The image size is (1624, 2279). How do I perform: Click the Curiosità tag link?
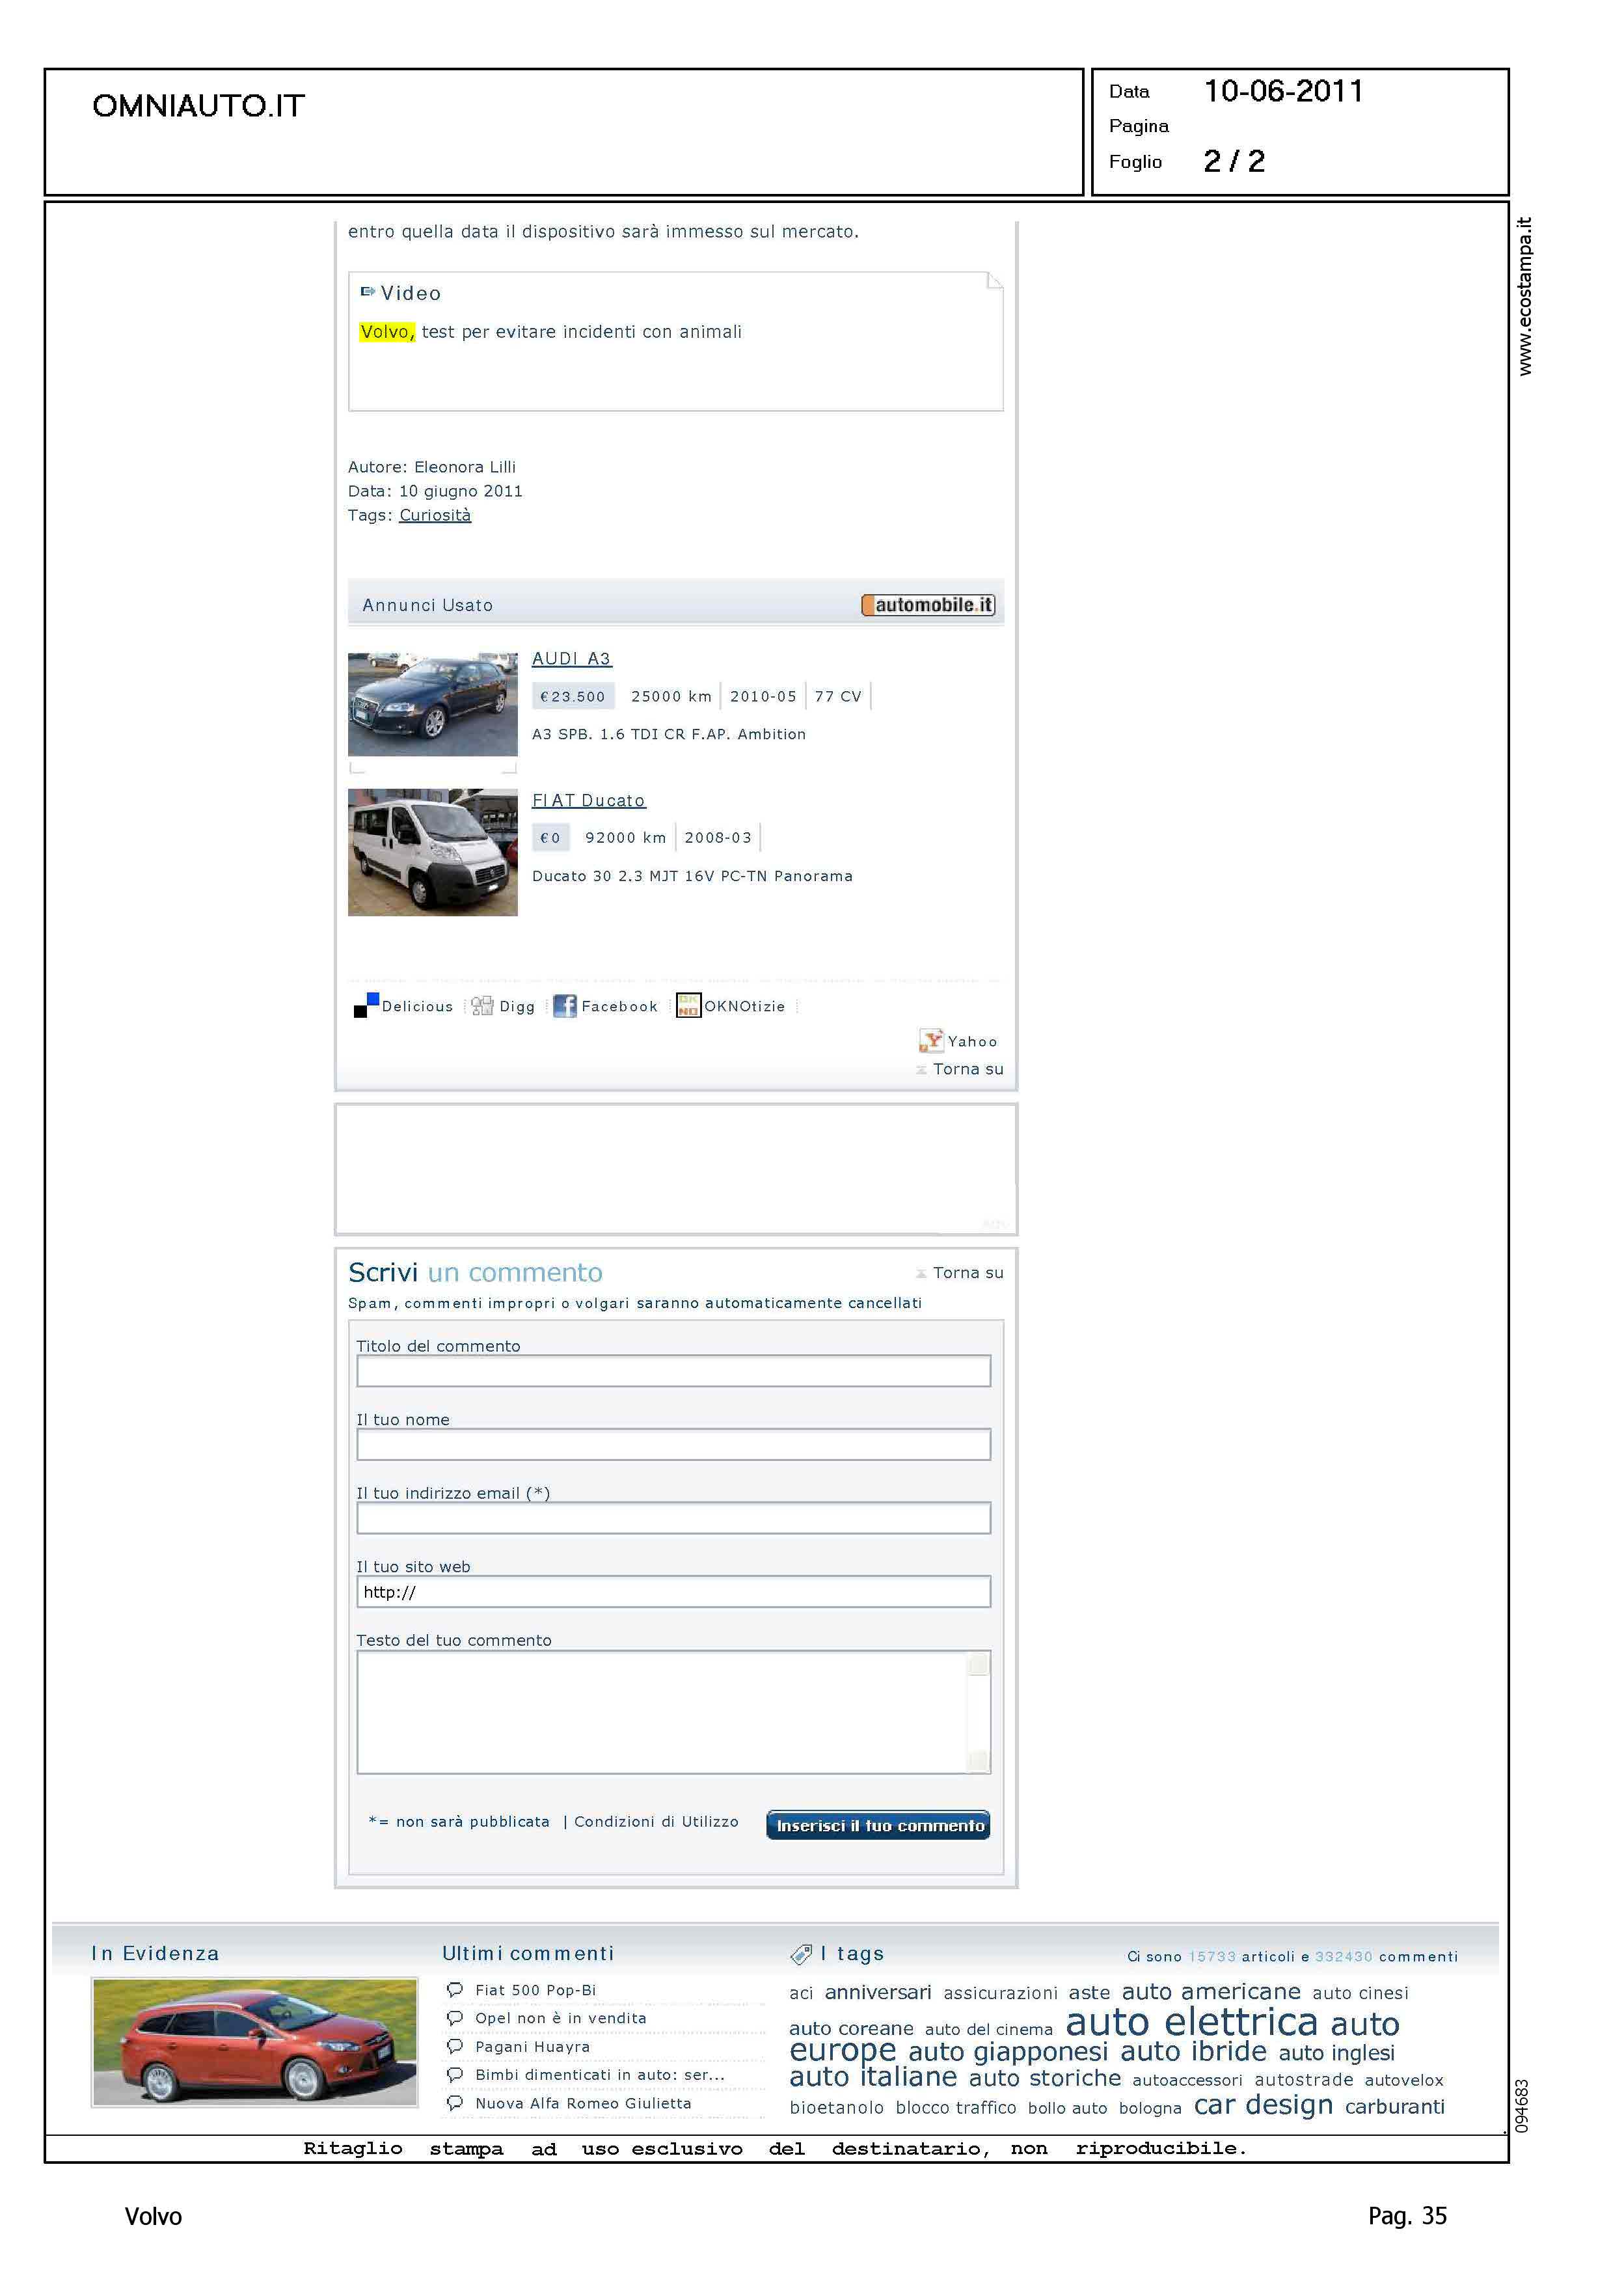pos(435,515)
